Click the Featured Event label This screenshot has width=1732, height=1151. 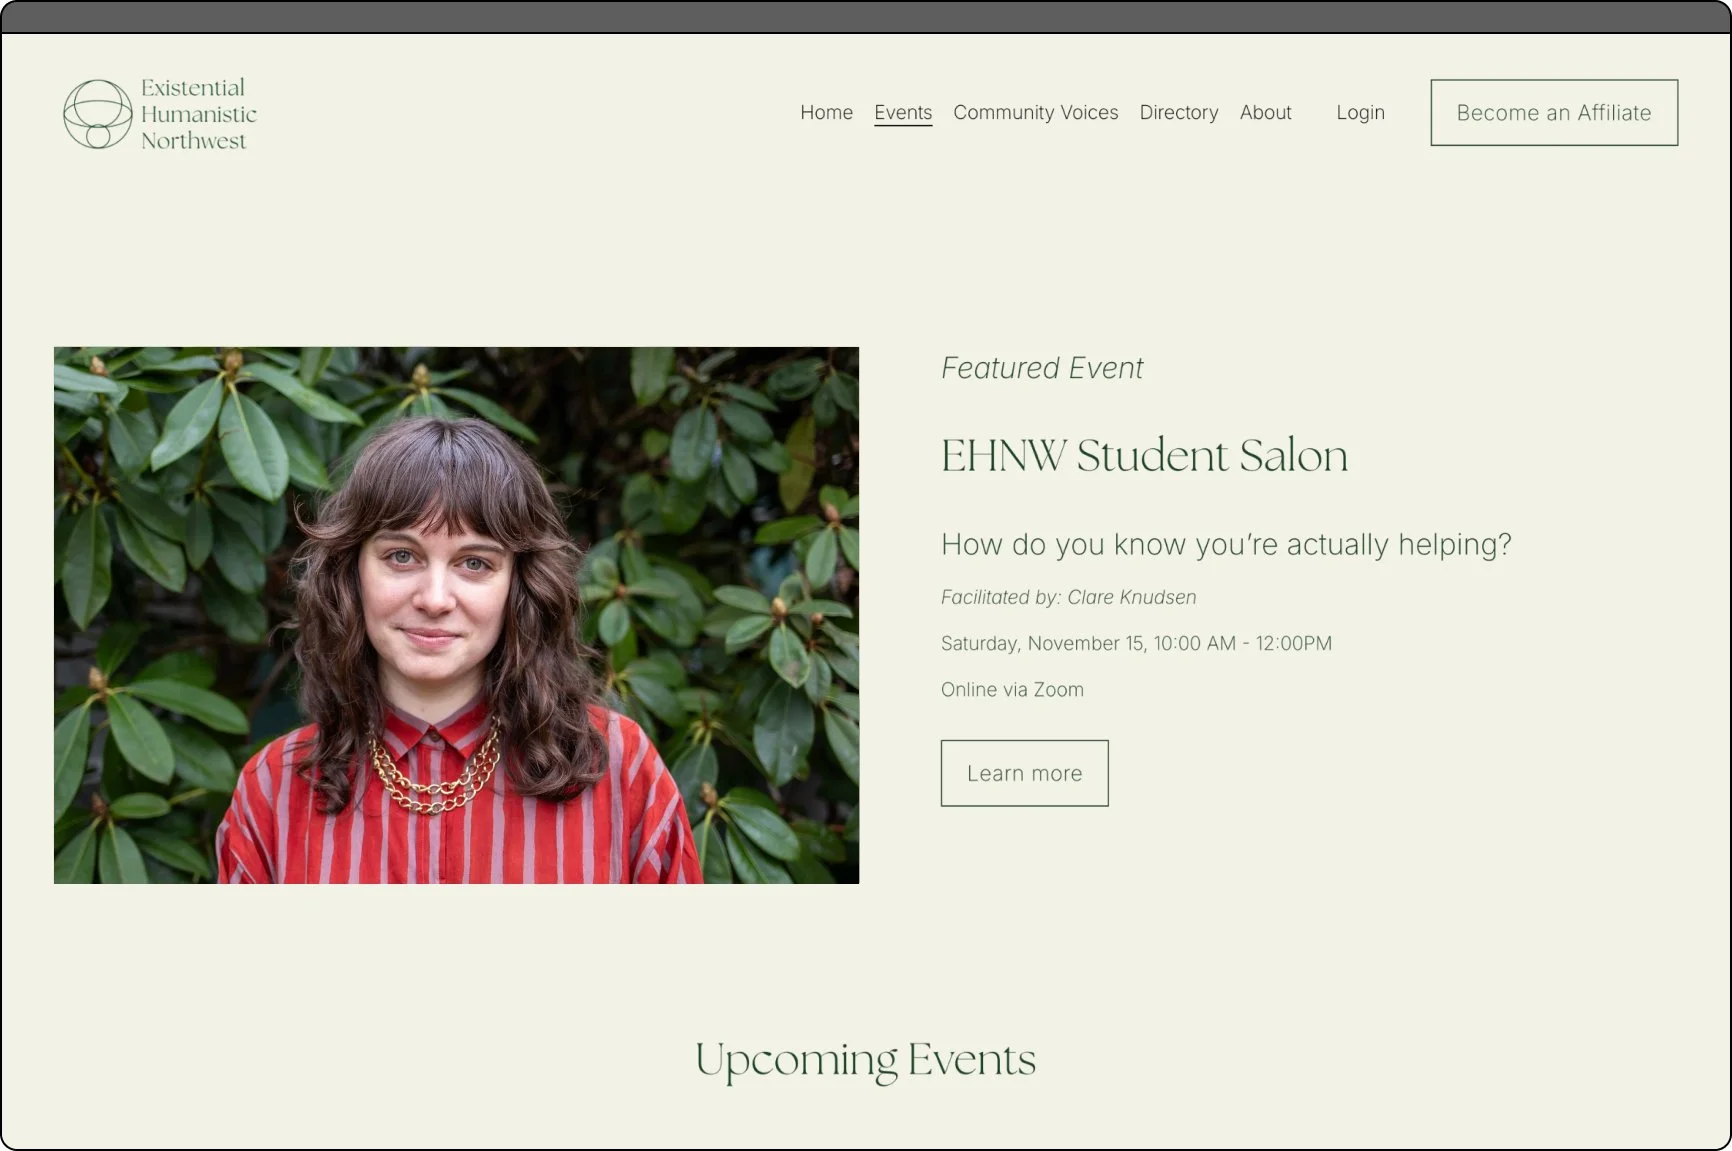1041,368
